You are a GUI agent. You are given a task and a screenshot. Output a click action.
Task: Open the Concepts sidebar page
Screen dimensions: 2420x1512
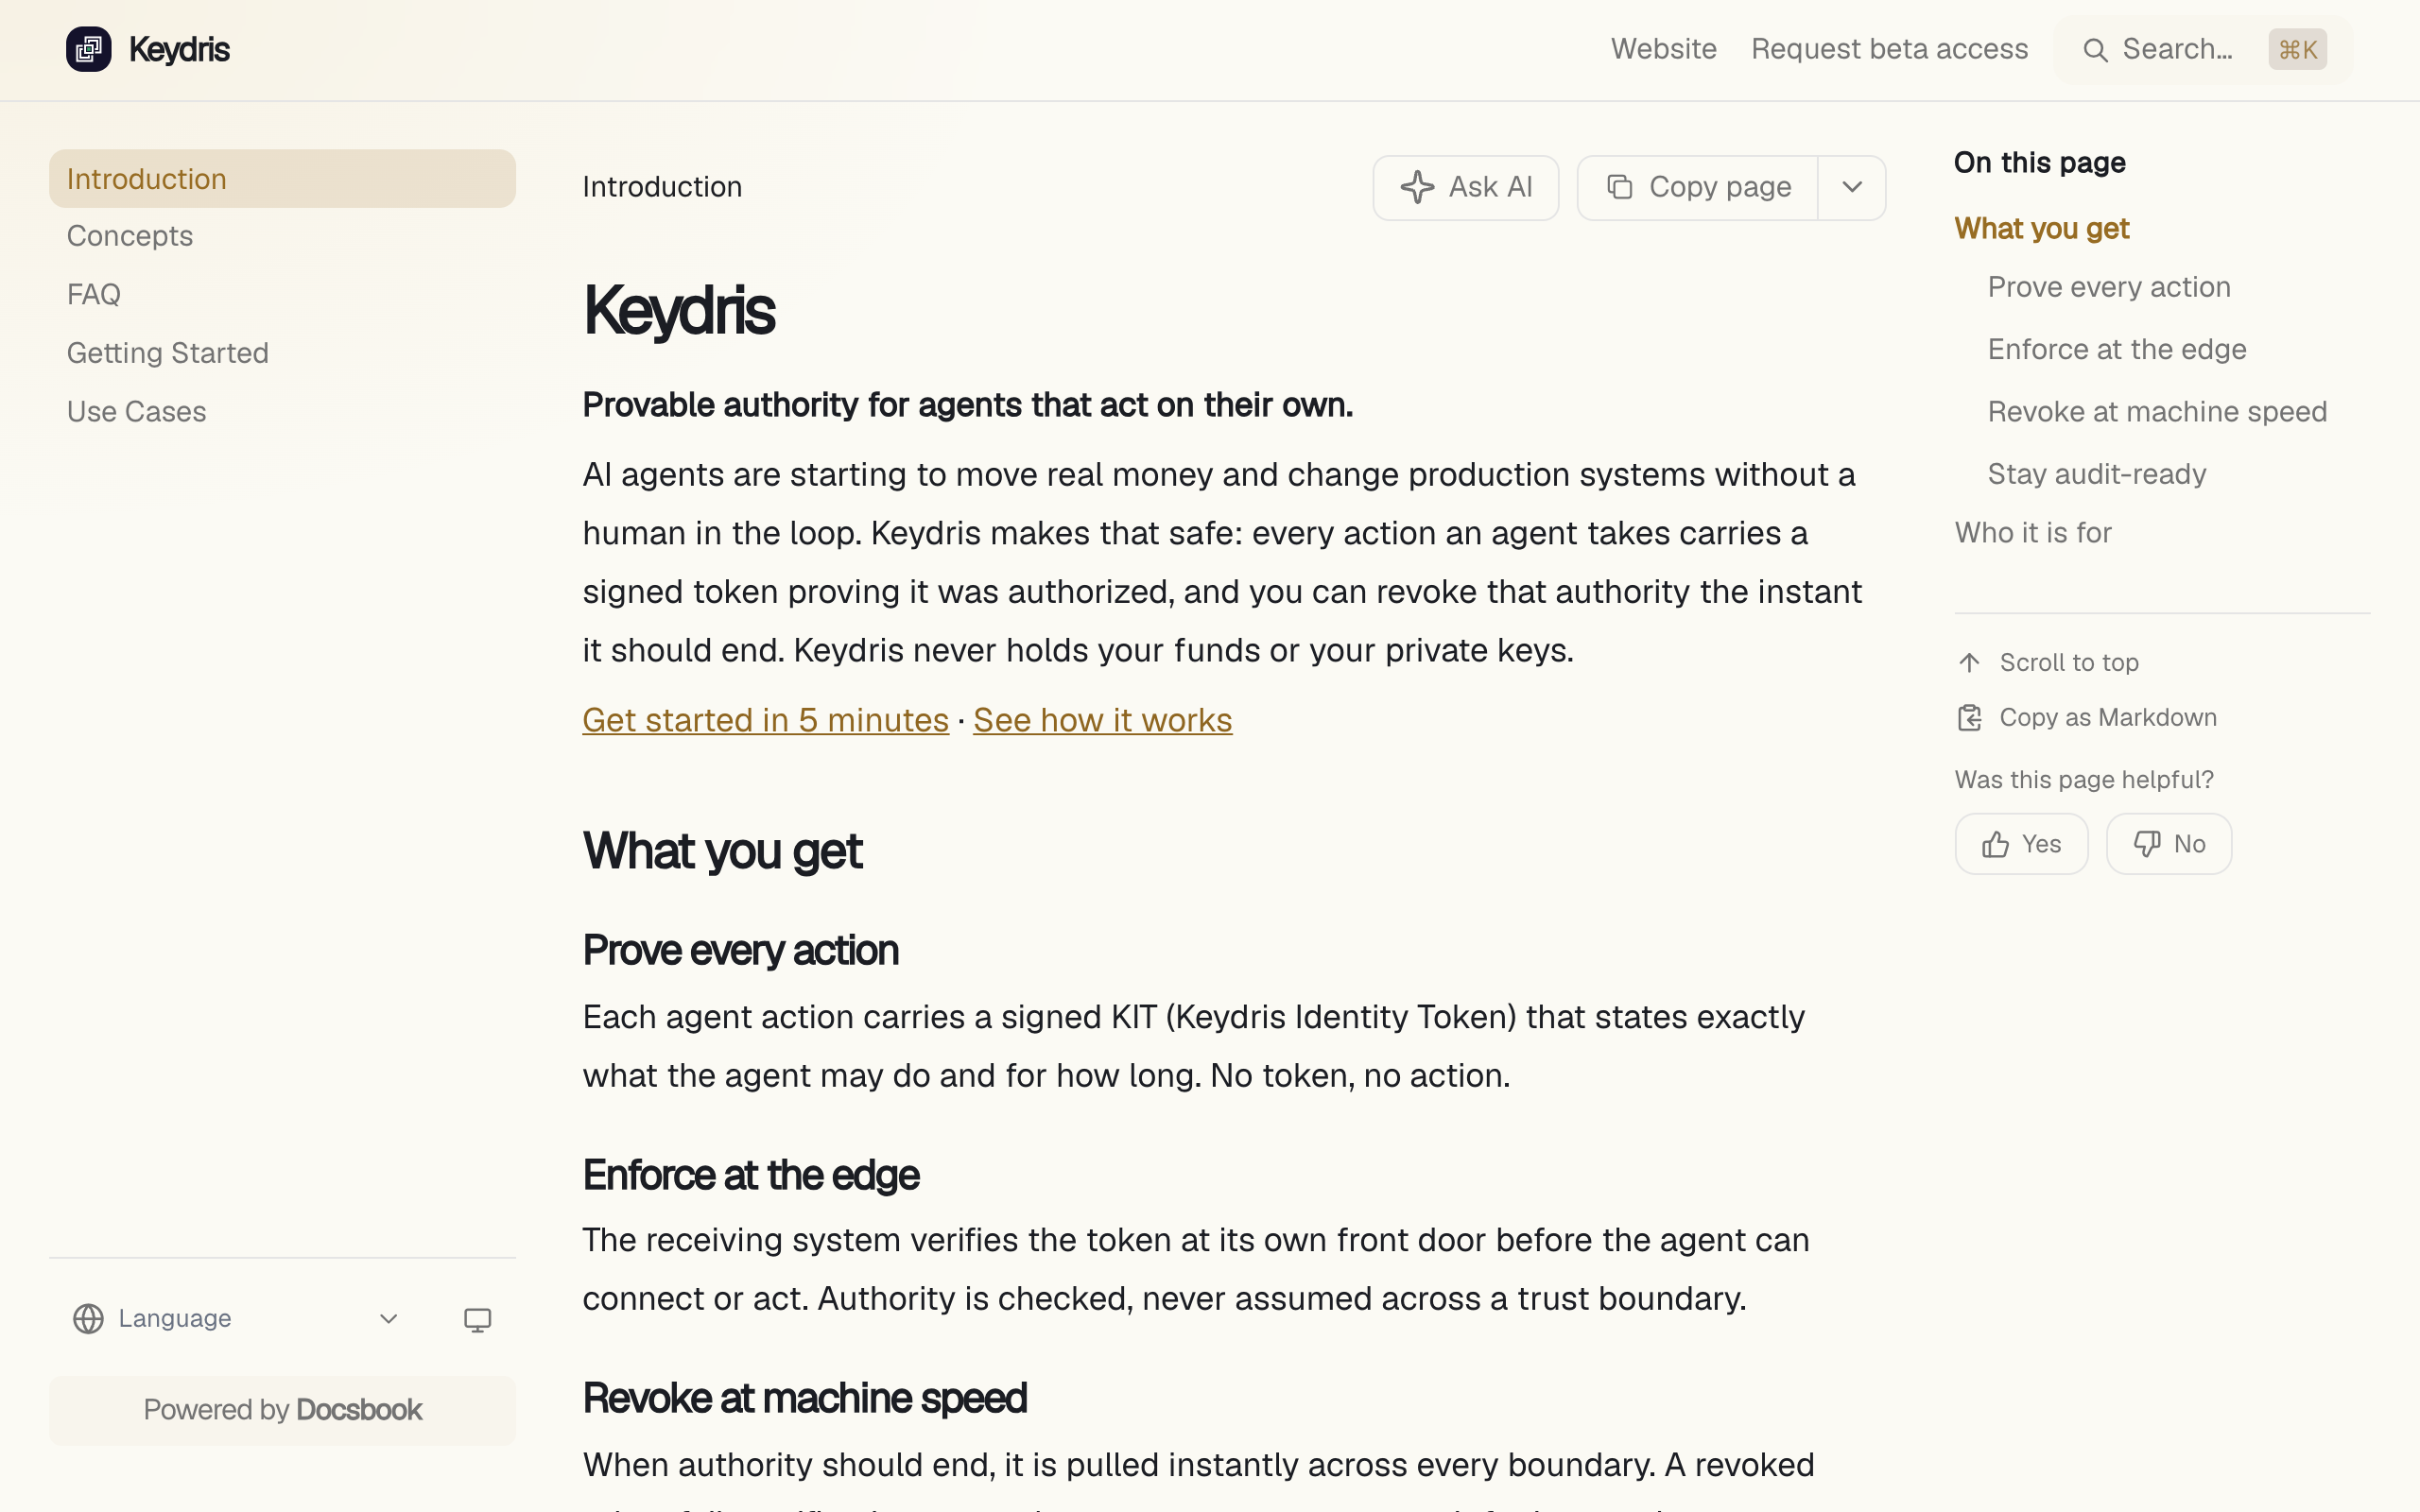[282, 236]
